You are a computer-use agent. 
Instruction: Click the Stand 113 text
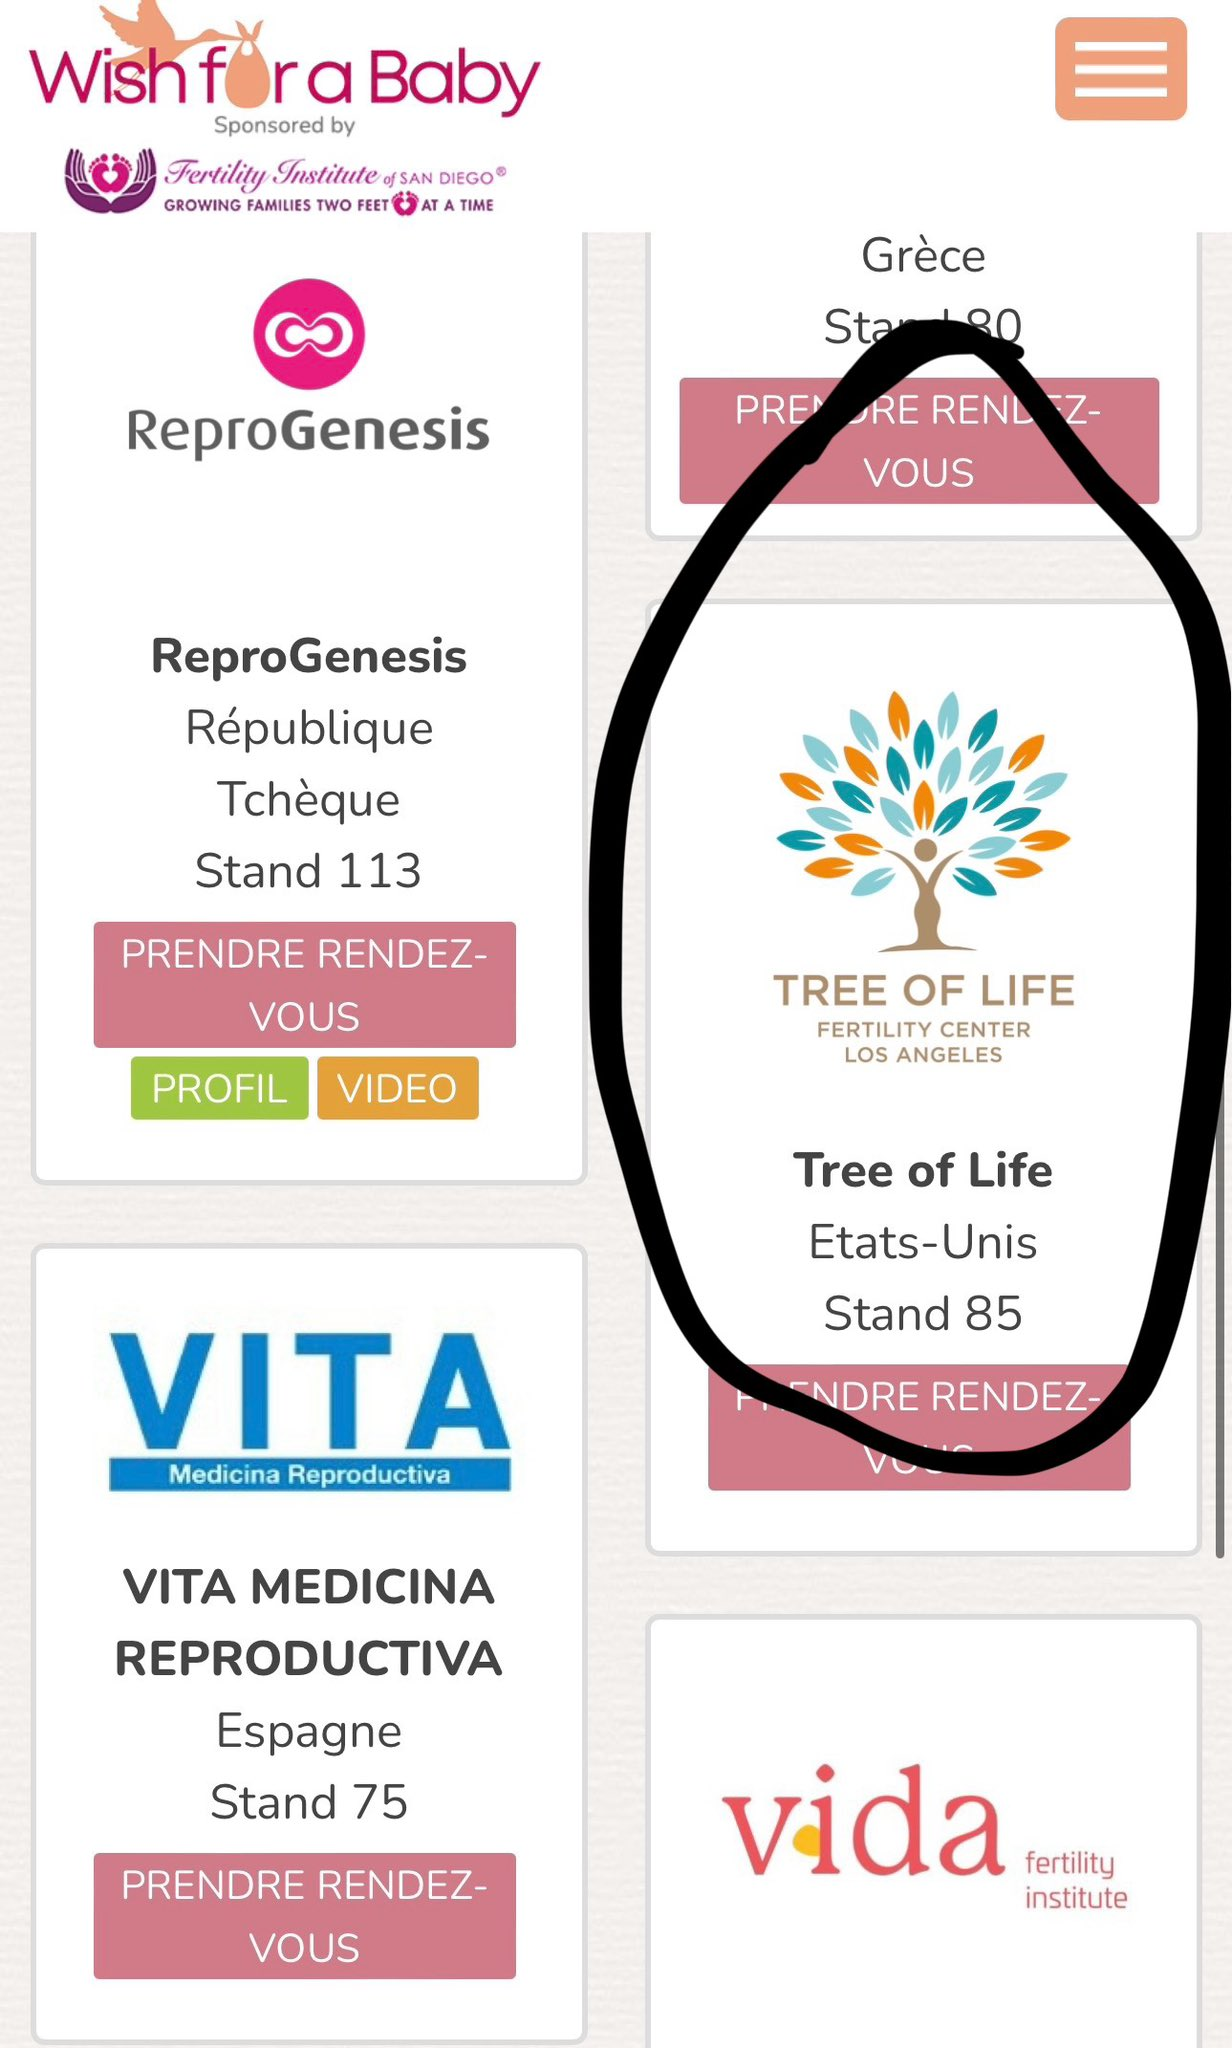pos(308,871)
